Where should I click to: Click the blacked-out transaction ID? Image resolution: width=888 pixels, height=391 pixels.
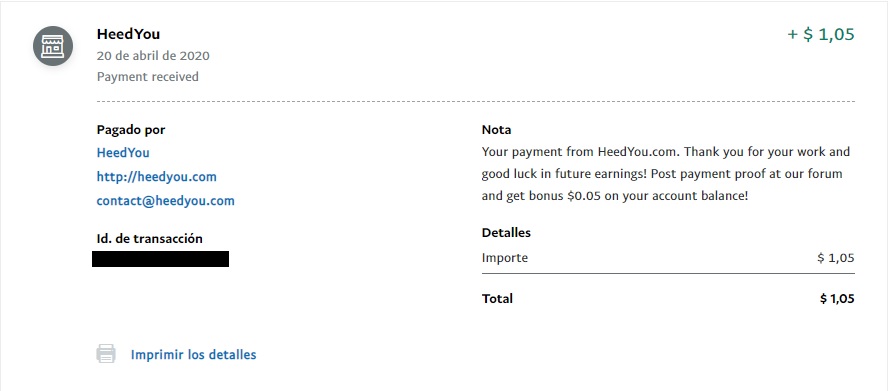click(x=160, y=259)
